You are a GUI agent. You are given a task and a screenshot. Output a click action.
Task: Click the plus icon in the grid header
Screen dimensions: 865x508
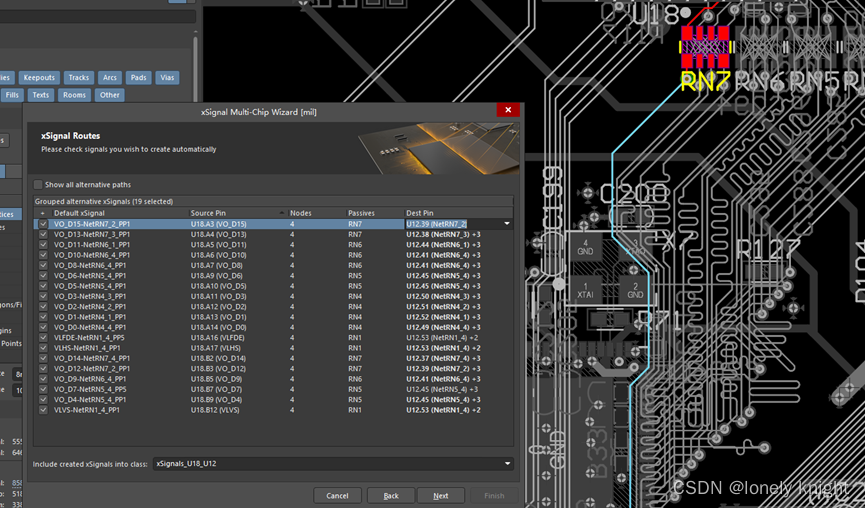42,213
